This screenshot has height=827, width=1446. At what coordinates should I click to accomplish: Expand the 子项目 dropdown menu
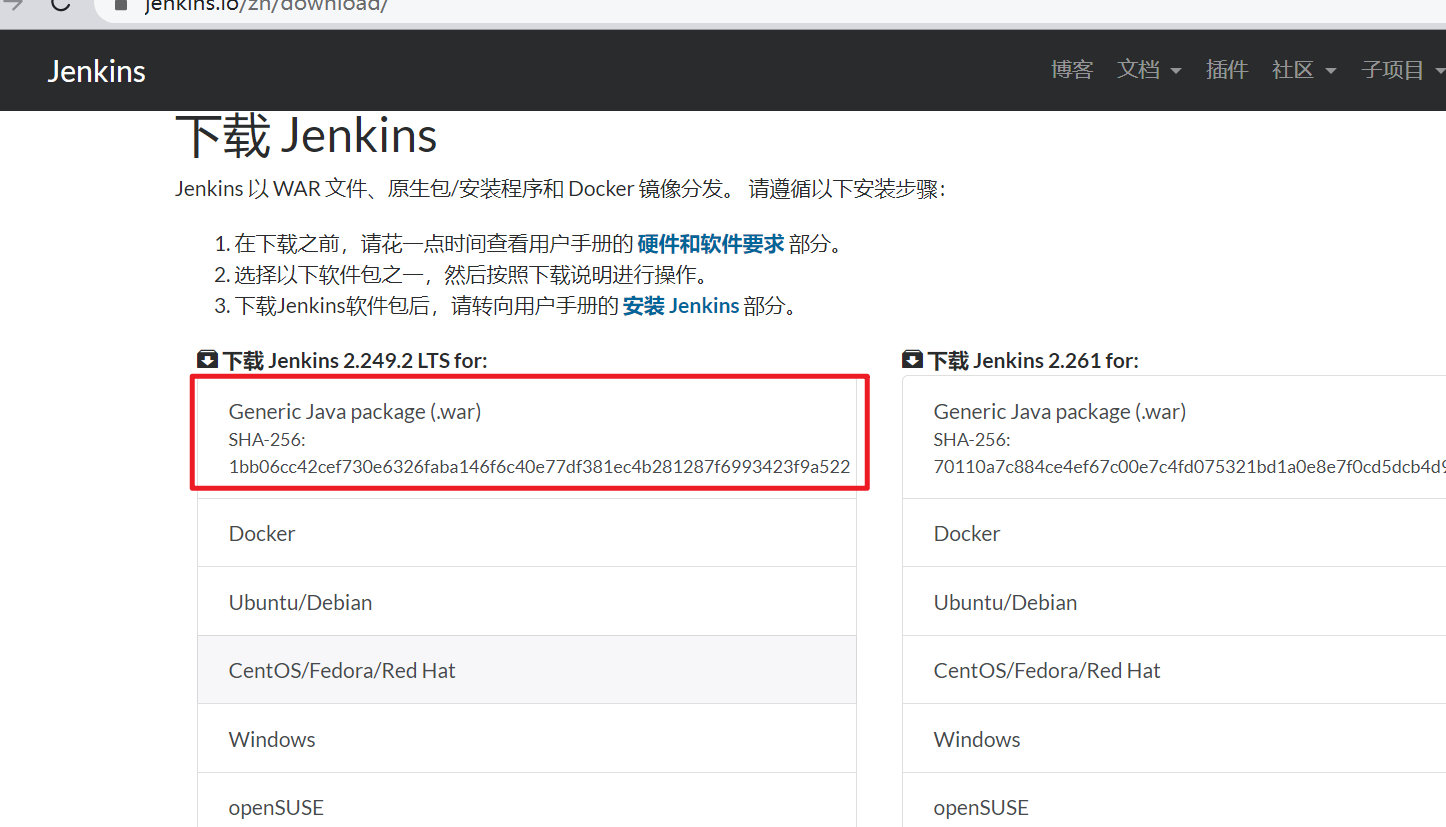pos(1403,70)
